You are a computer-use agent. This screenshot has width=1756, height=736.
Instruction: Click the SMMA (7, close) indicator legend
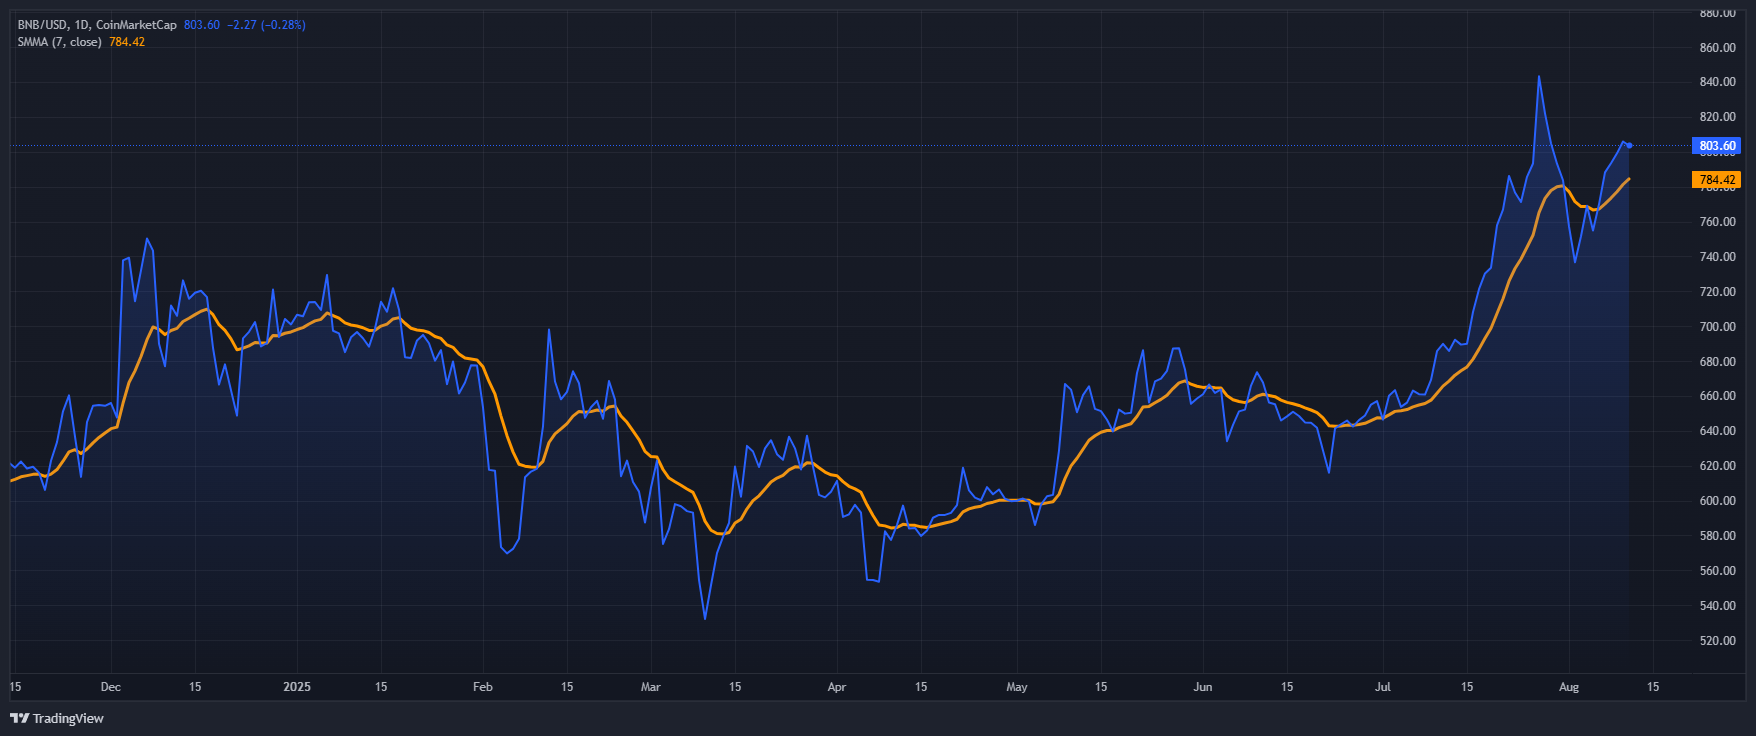59,42
